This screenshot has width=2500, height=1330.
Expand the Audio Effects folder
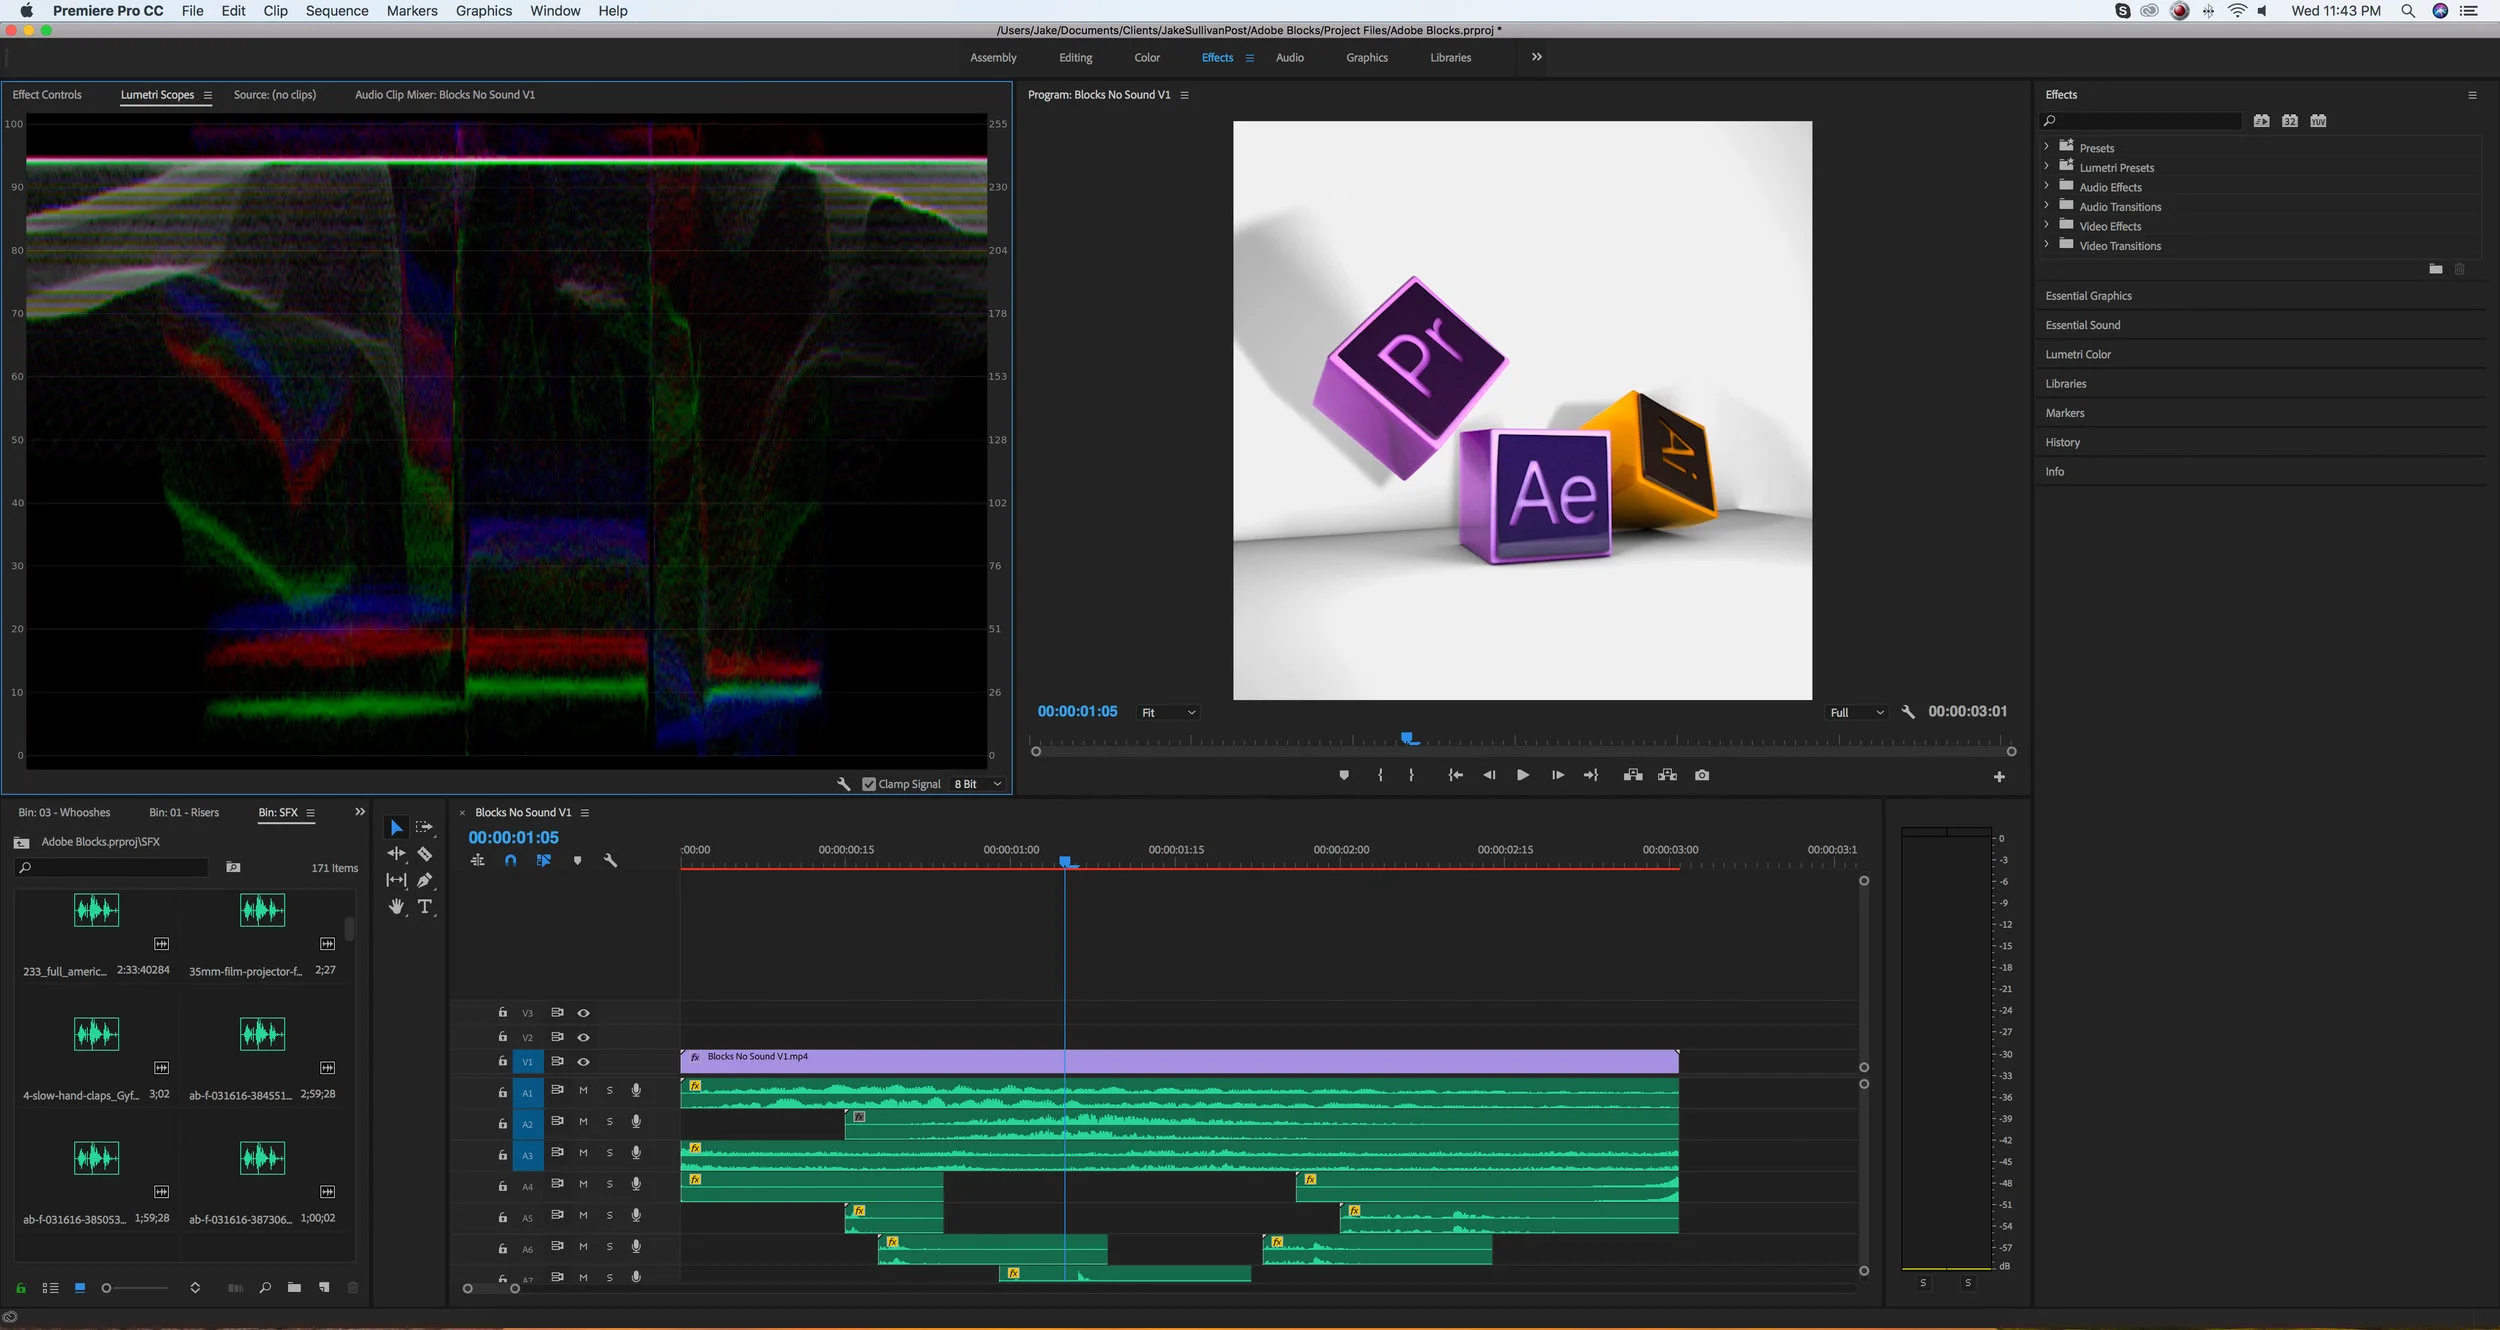click(2046, 185)
